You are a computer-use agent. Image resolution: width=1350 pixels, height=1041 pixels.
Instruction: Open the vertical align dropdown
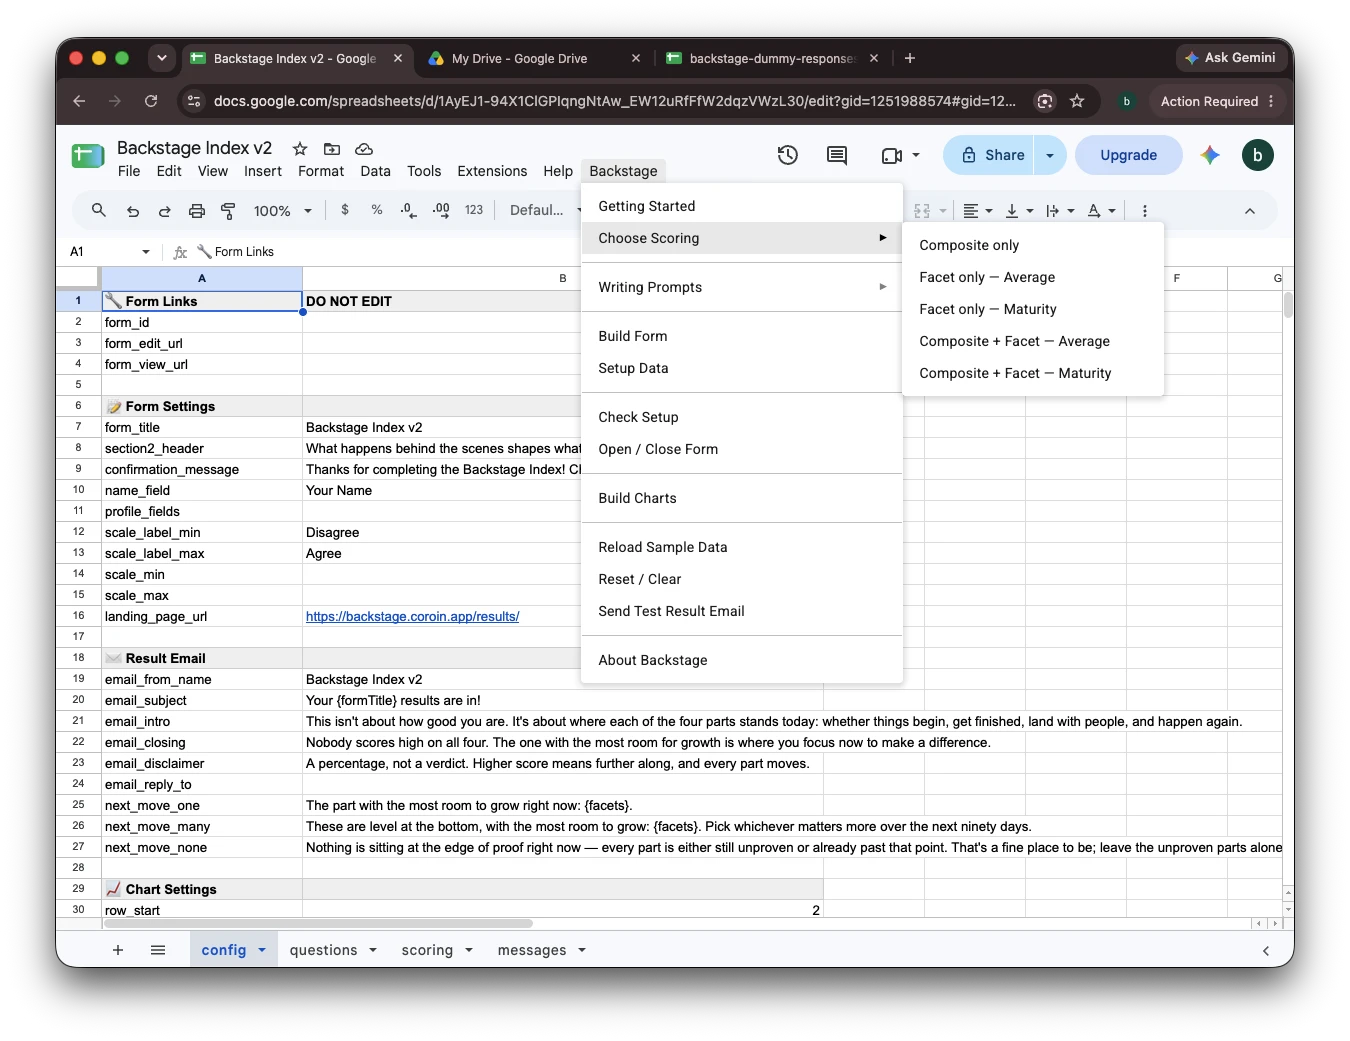[x=1019, y=211]
